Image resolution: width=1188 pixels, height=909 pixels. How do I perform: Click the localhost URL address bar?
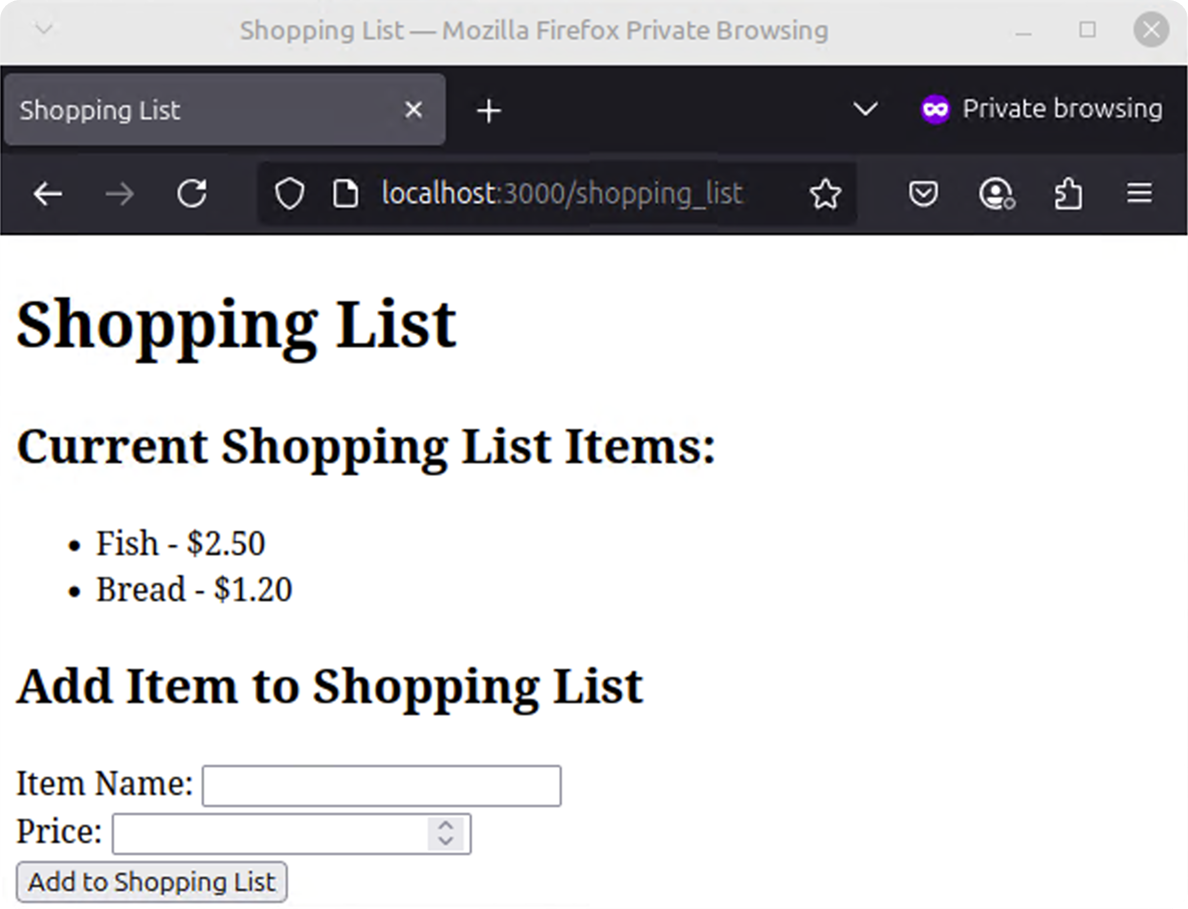click(560, 194)
